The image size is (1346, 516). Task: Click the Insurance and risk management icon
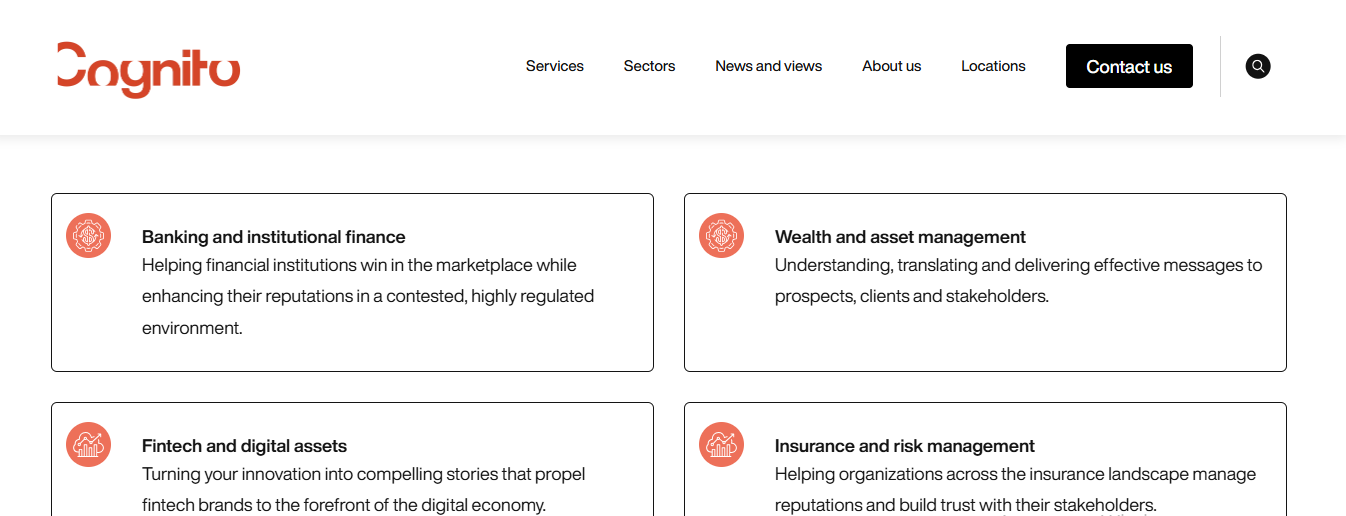[x=721, y=445]
